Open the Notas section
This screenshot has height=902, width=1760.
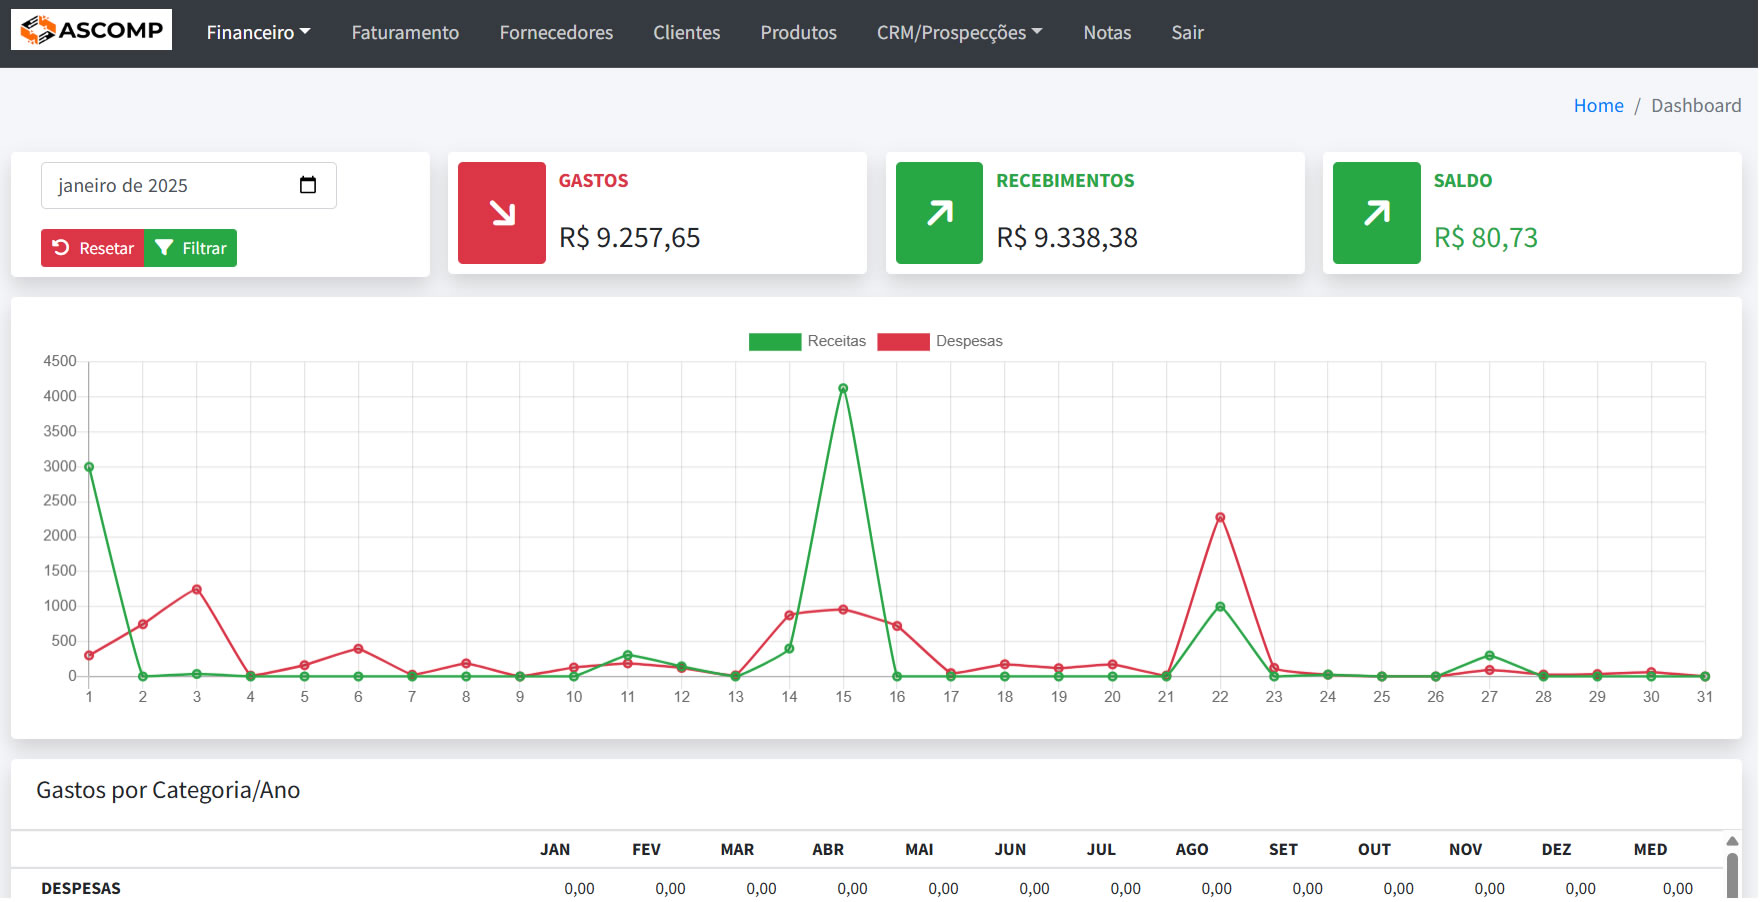1107,32
